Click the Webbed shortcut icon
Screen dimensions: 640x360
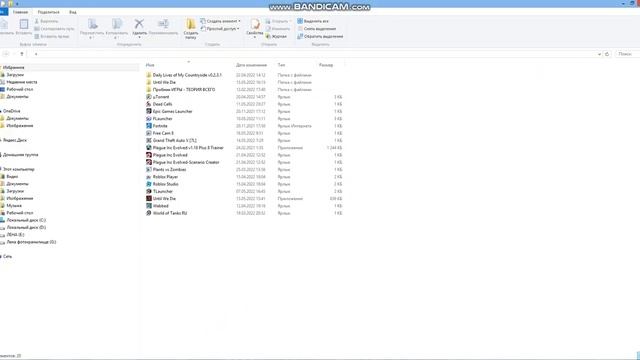[x=149, y=206]
